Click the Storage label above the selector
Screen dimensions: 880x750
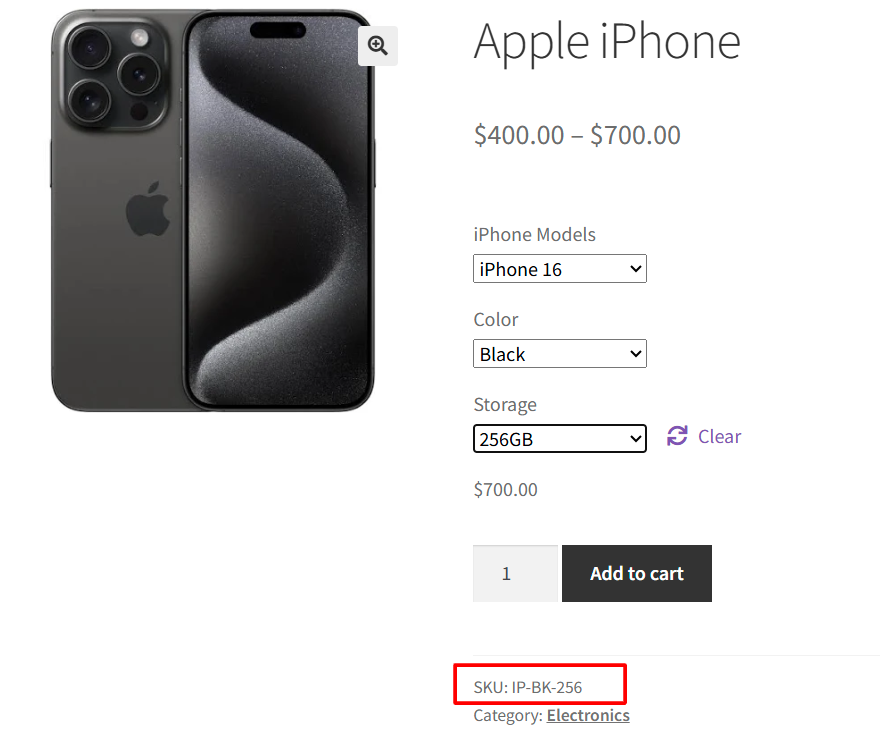point(505,404)
